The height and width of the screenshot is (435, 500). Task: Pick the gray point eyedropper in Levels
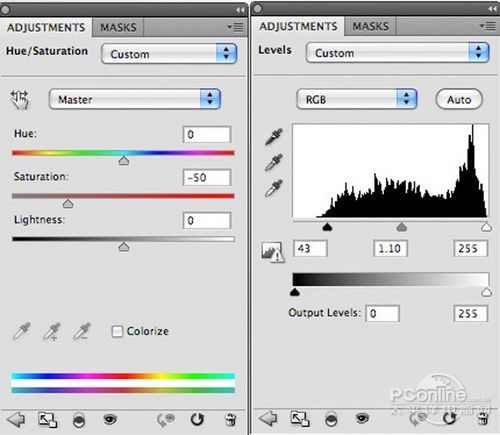tap(274, 162)
